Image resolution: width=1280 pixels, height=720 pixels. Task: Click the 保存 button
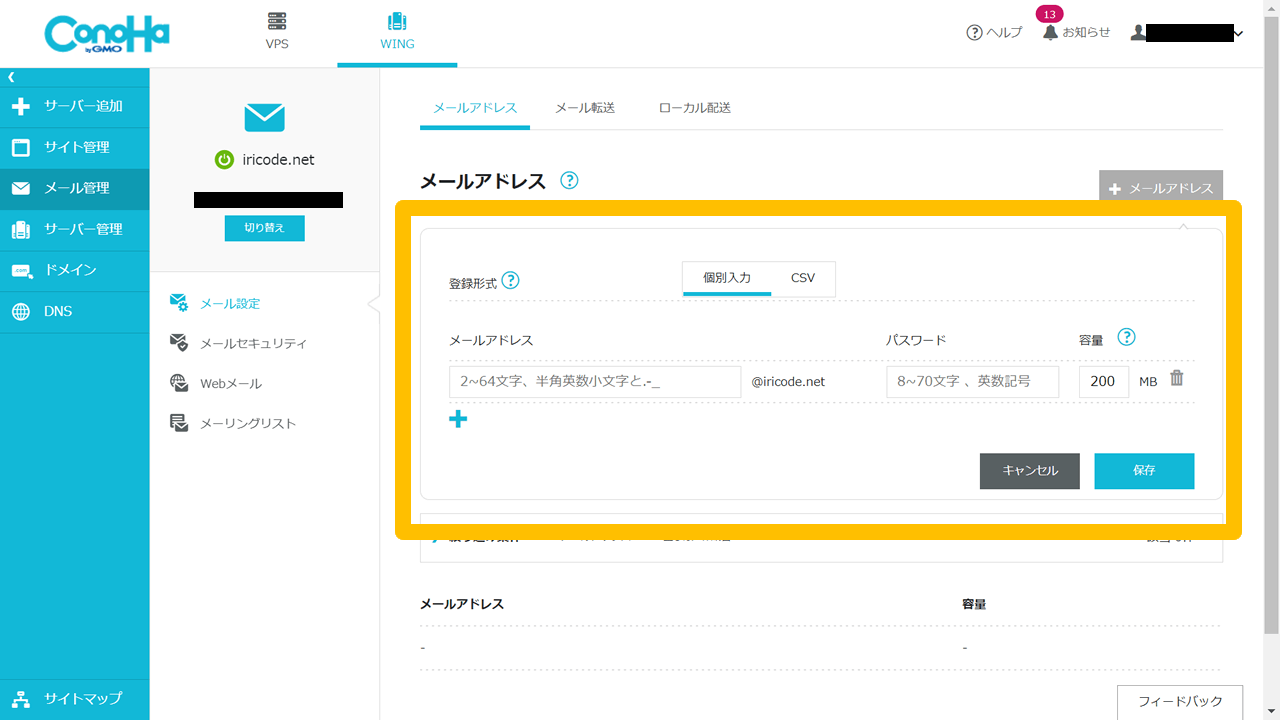[1144, 471]
